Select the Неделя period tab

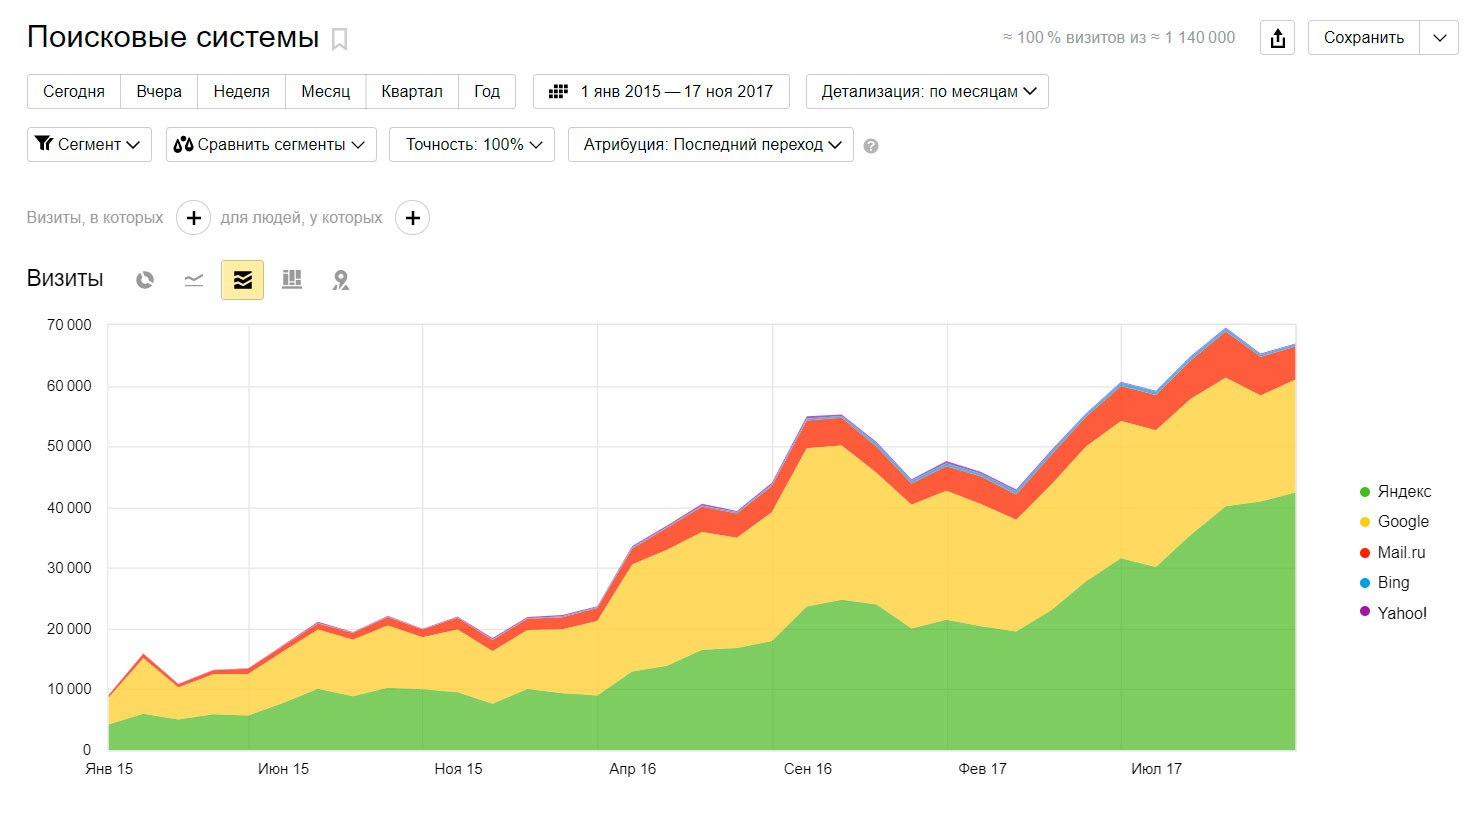pyautogui.click(x=241, y=91)
